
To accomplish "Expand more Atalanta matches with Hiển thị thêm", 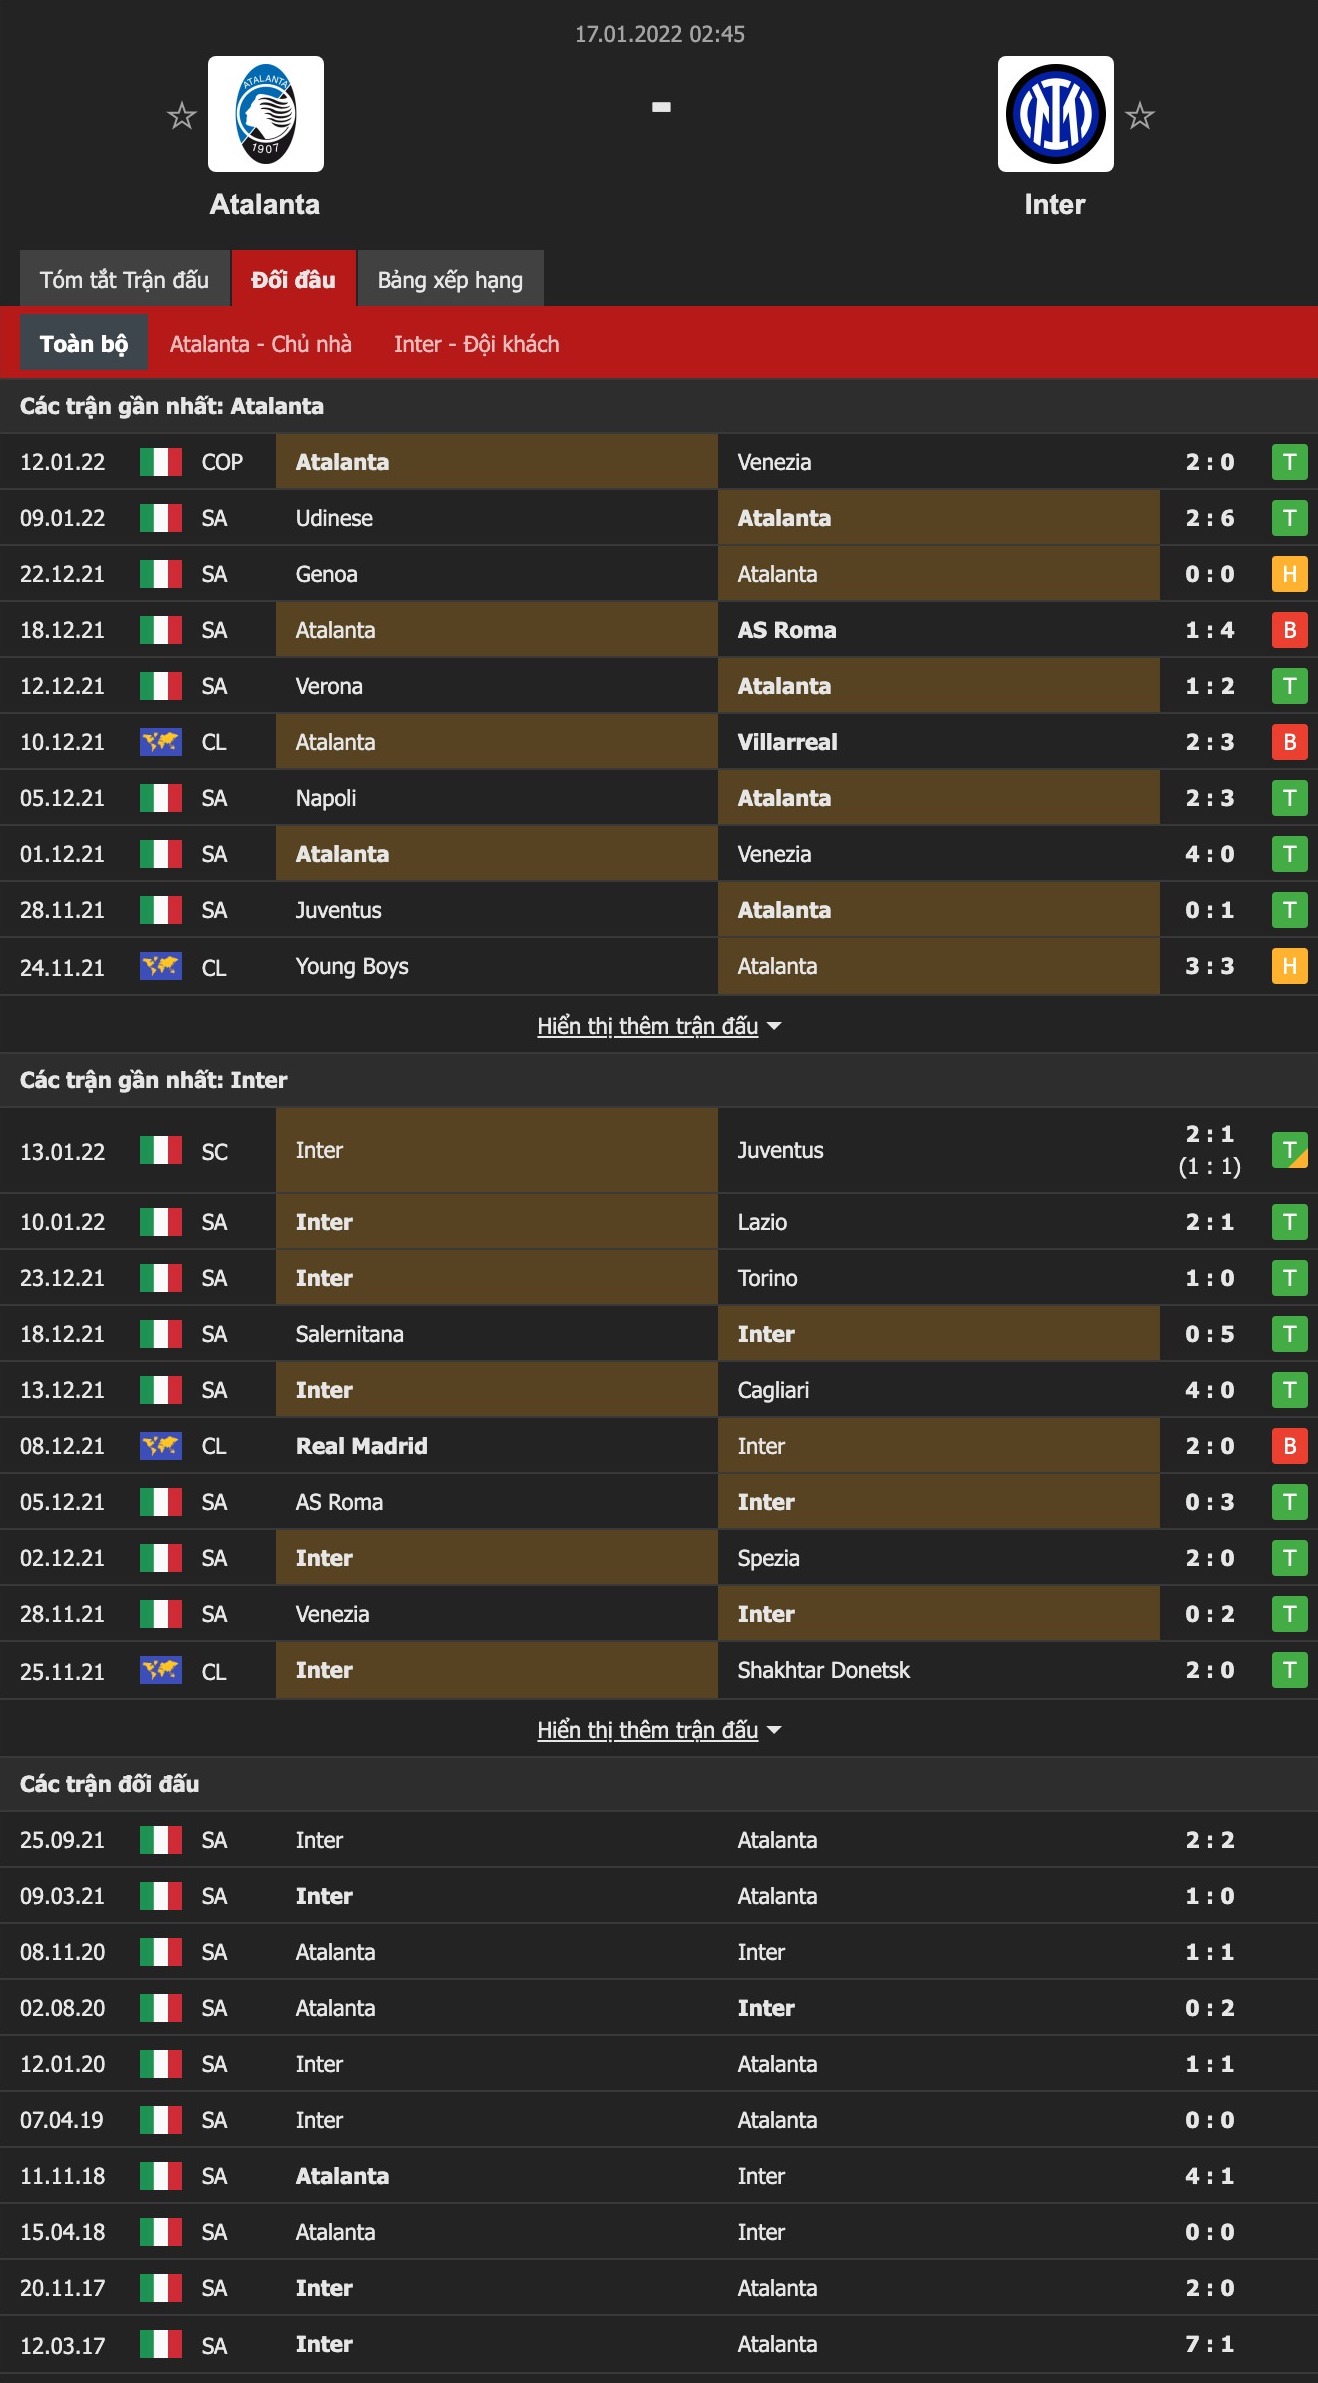I will pyautogui.click(x=659, y=1026).
